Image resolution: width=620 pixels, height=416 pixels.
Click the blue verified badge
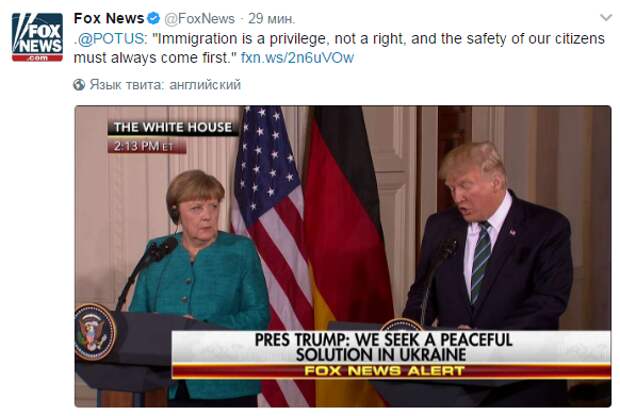[153, 18]
